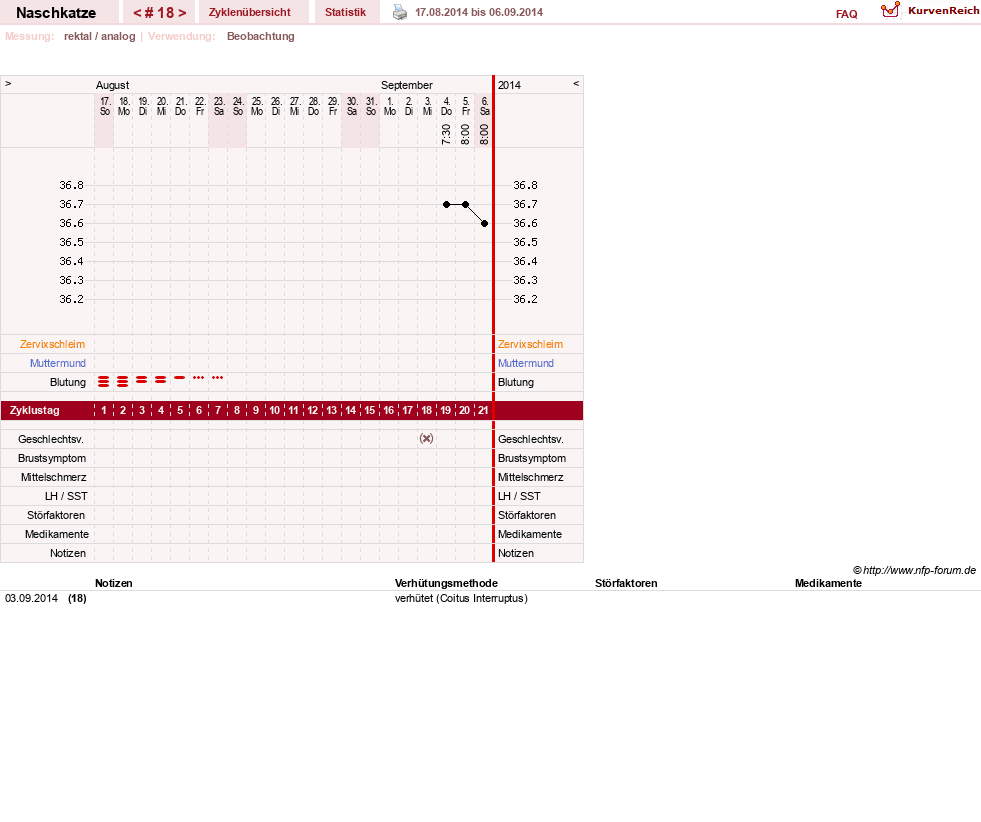Click light bleeding symbol on cycle day 5
Viewport: 981px width, 822px height.
[180, 378]
